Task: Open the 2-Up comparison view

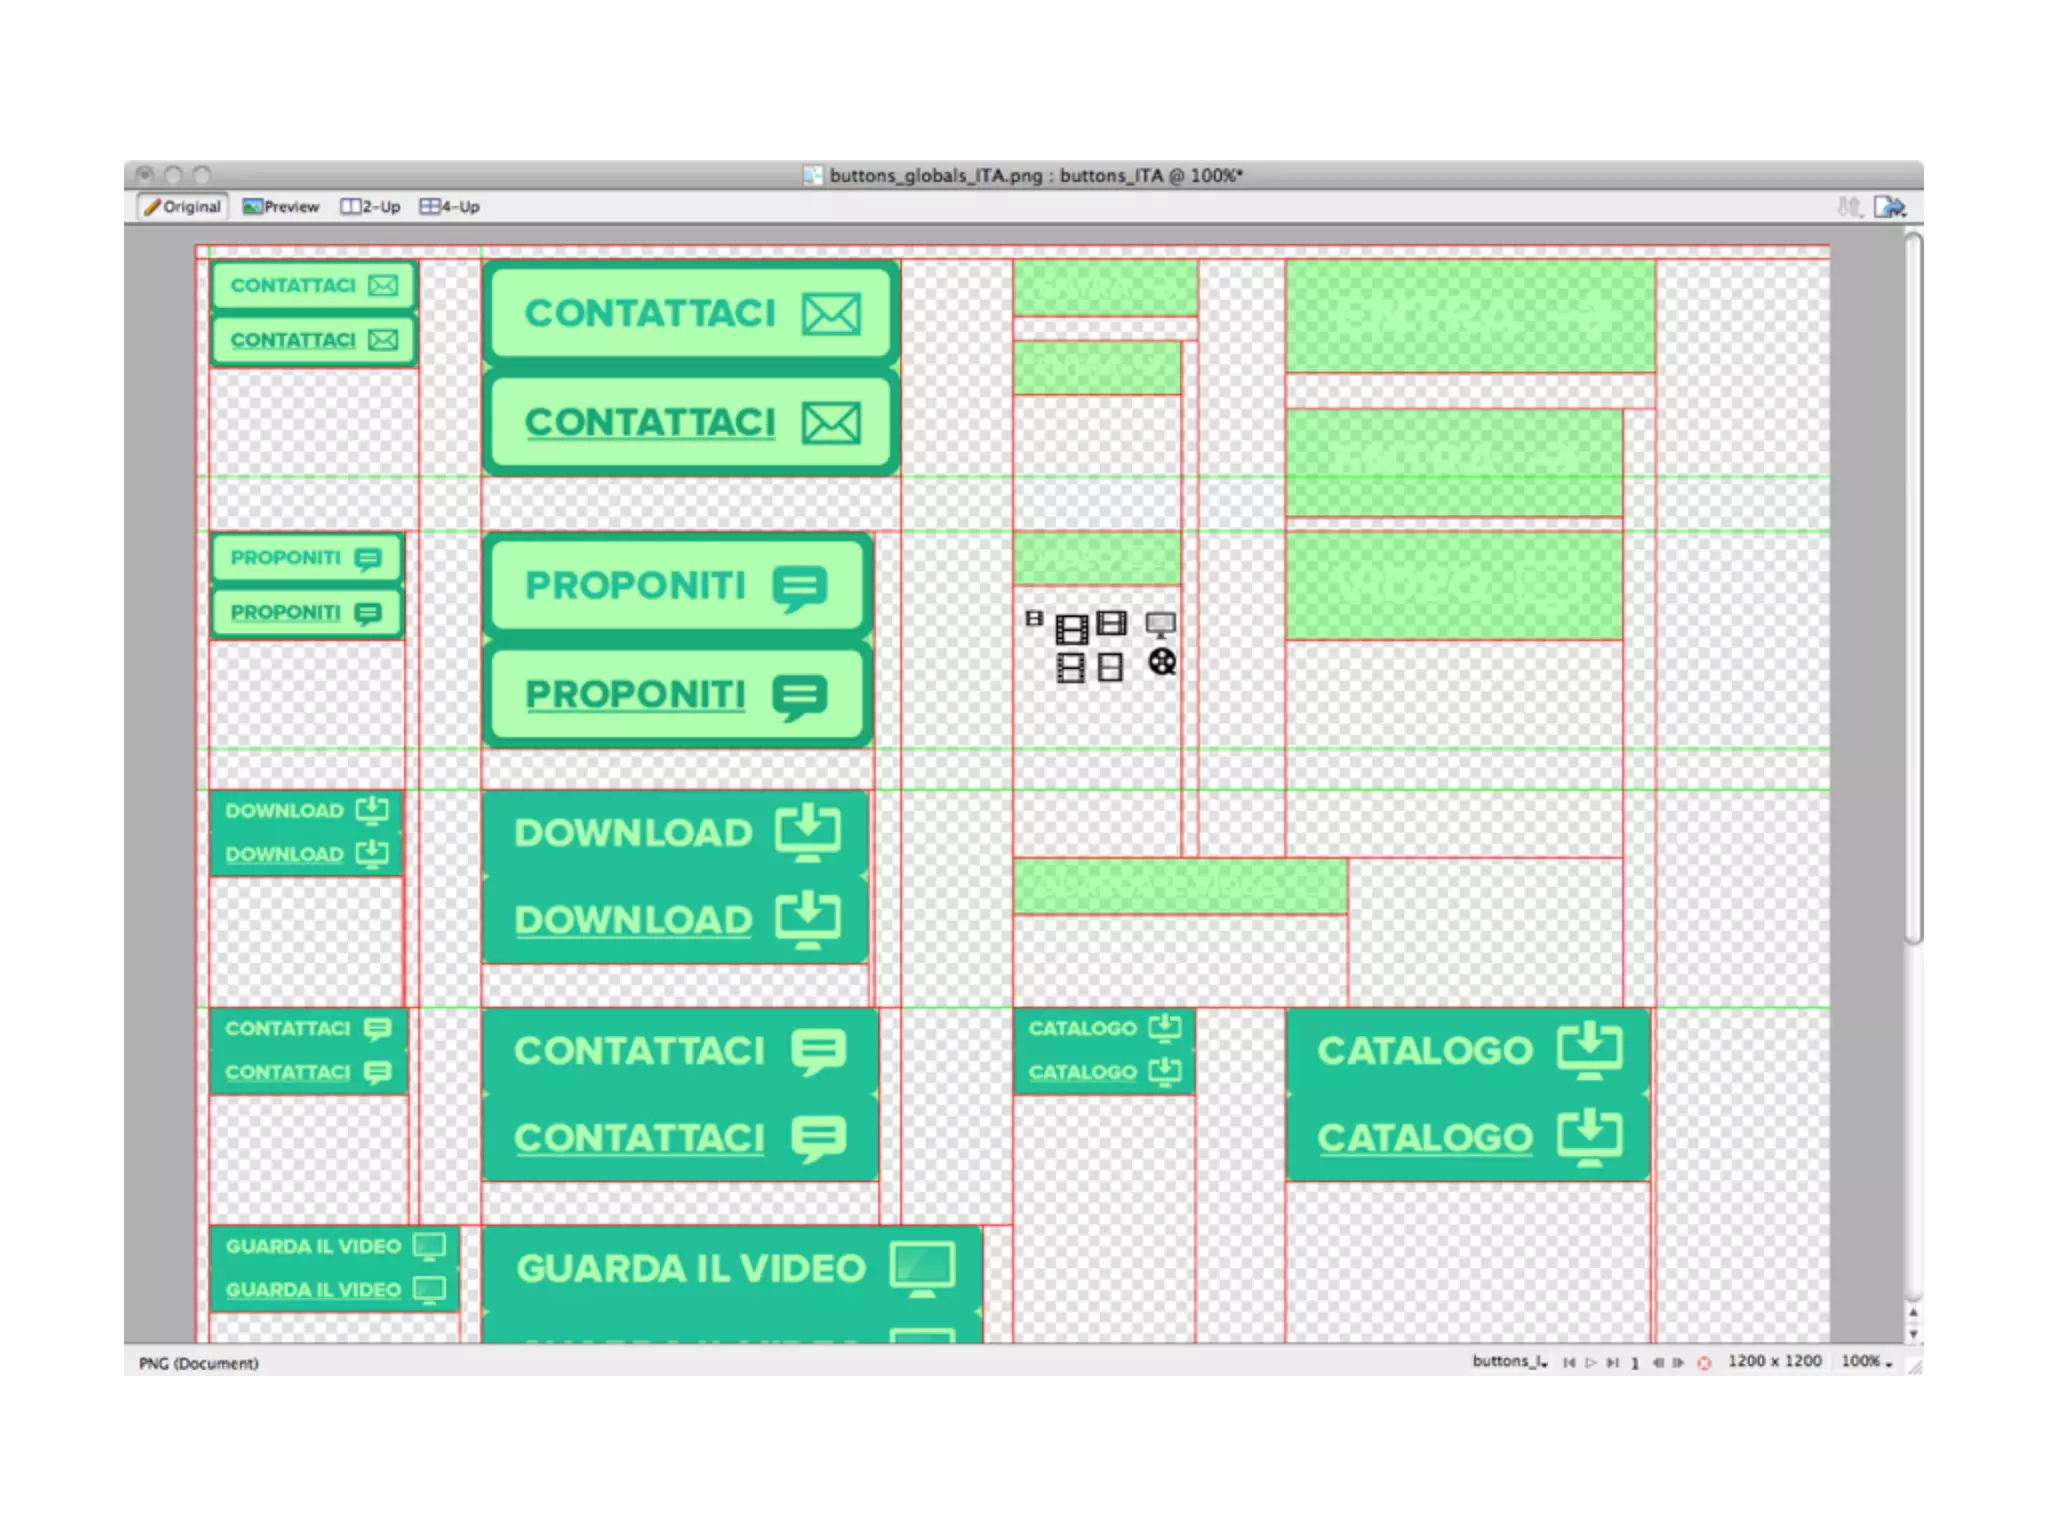Action: tap(370, 207)
